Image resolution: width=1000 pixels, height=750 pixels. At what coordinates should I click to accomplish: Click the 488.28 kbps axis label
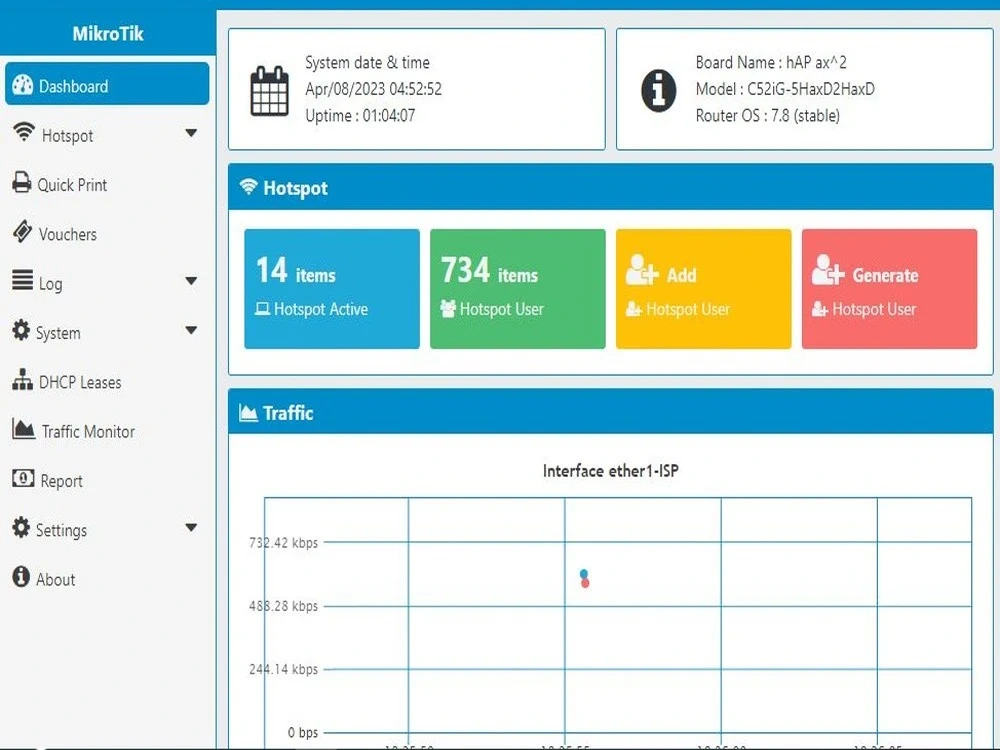pos(283,606)
